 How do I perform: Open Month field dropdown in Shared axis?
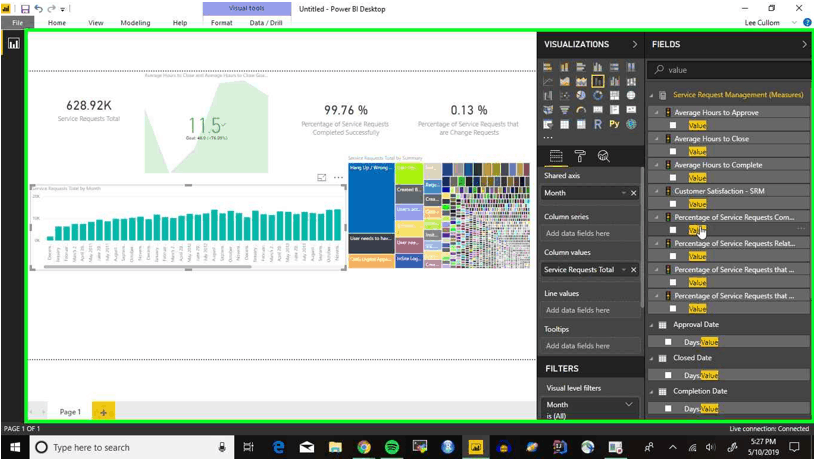click(x=623, y=193)
